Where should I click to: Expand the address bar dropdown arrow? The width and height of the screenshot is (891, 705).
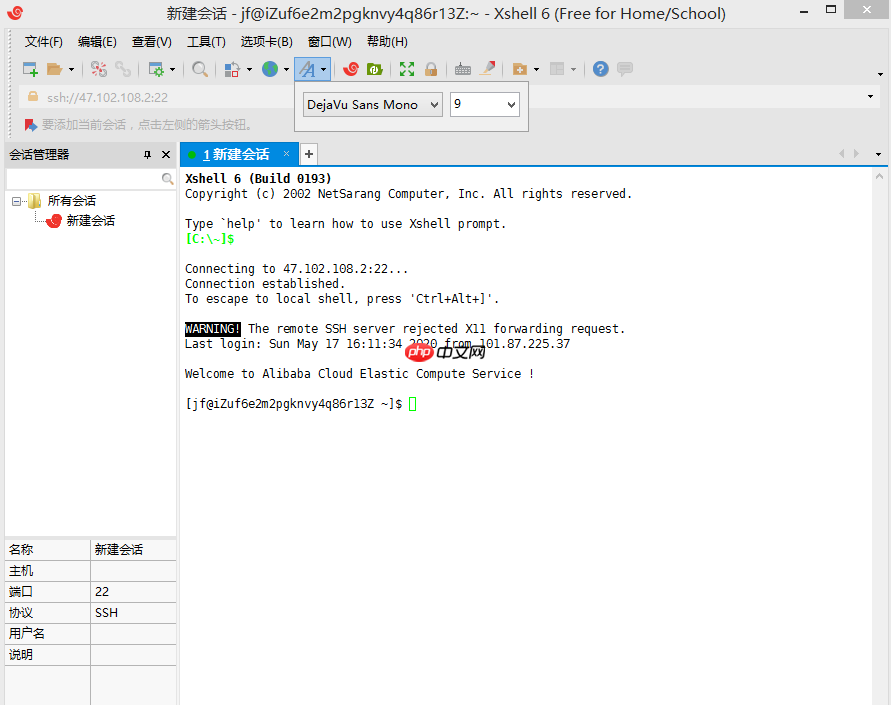tap(870, 97)
